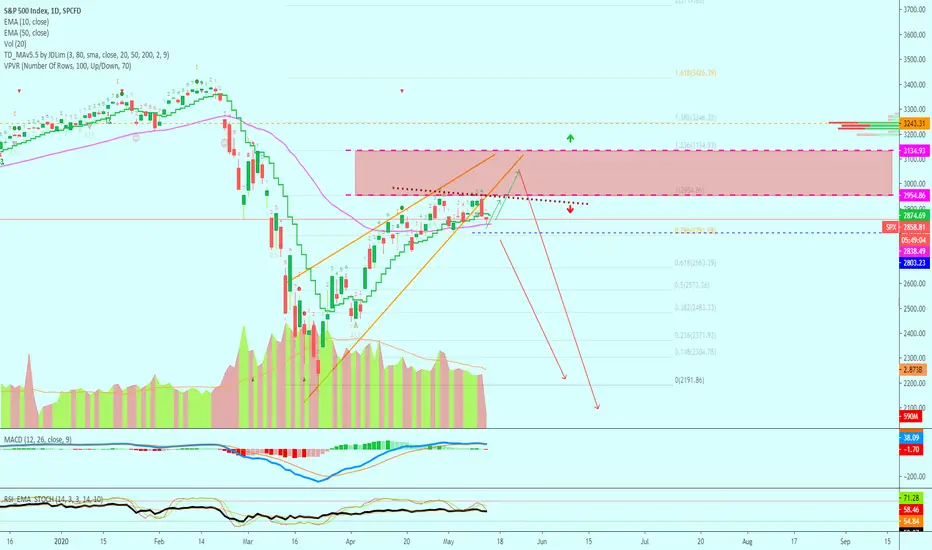Select the Vol (20) indicator legend

(x=15, y=44)
